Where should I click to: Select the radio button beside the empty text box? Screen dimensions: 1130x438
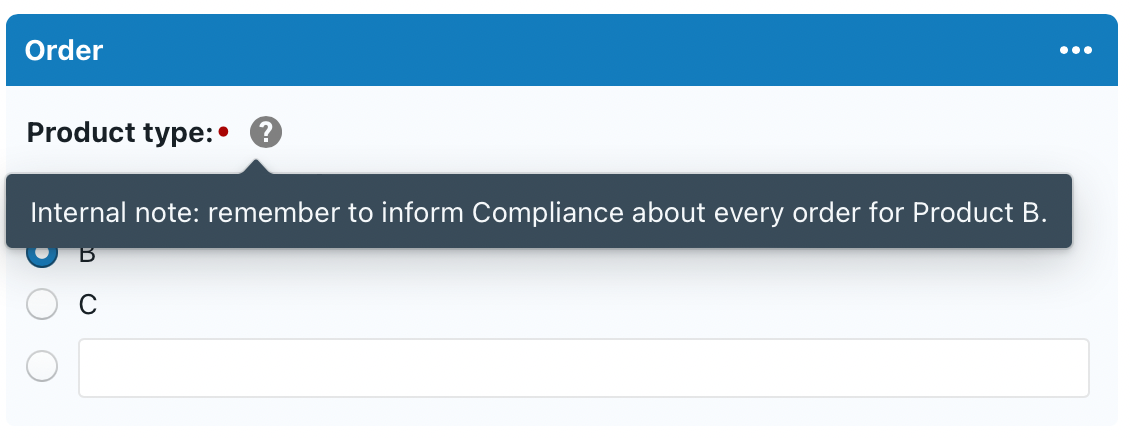[42, 367]
